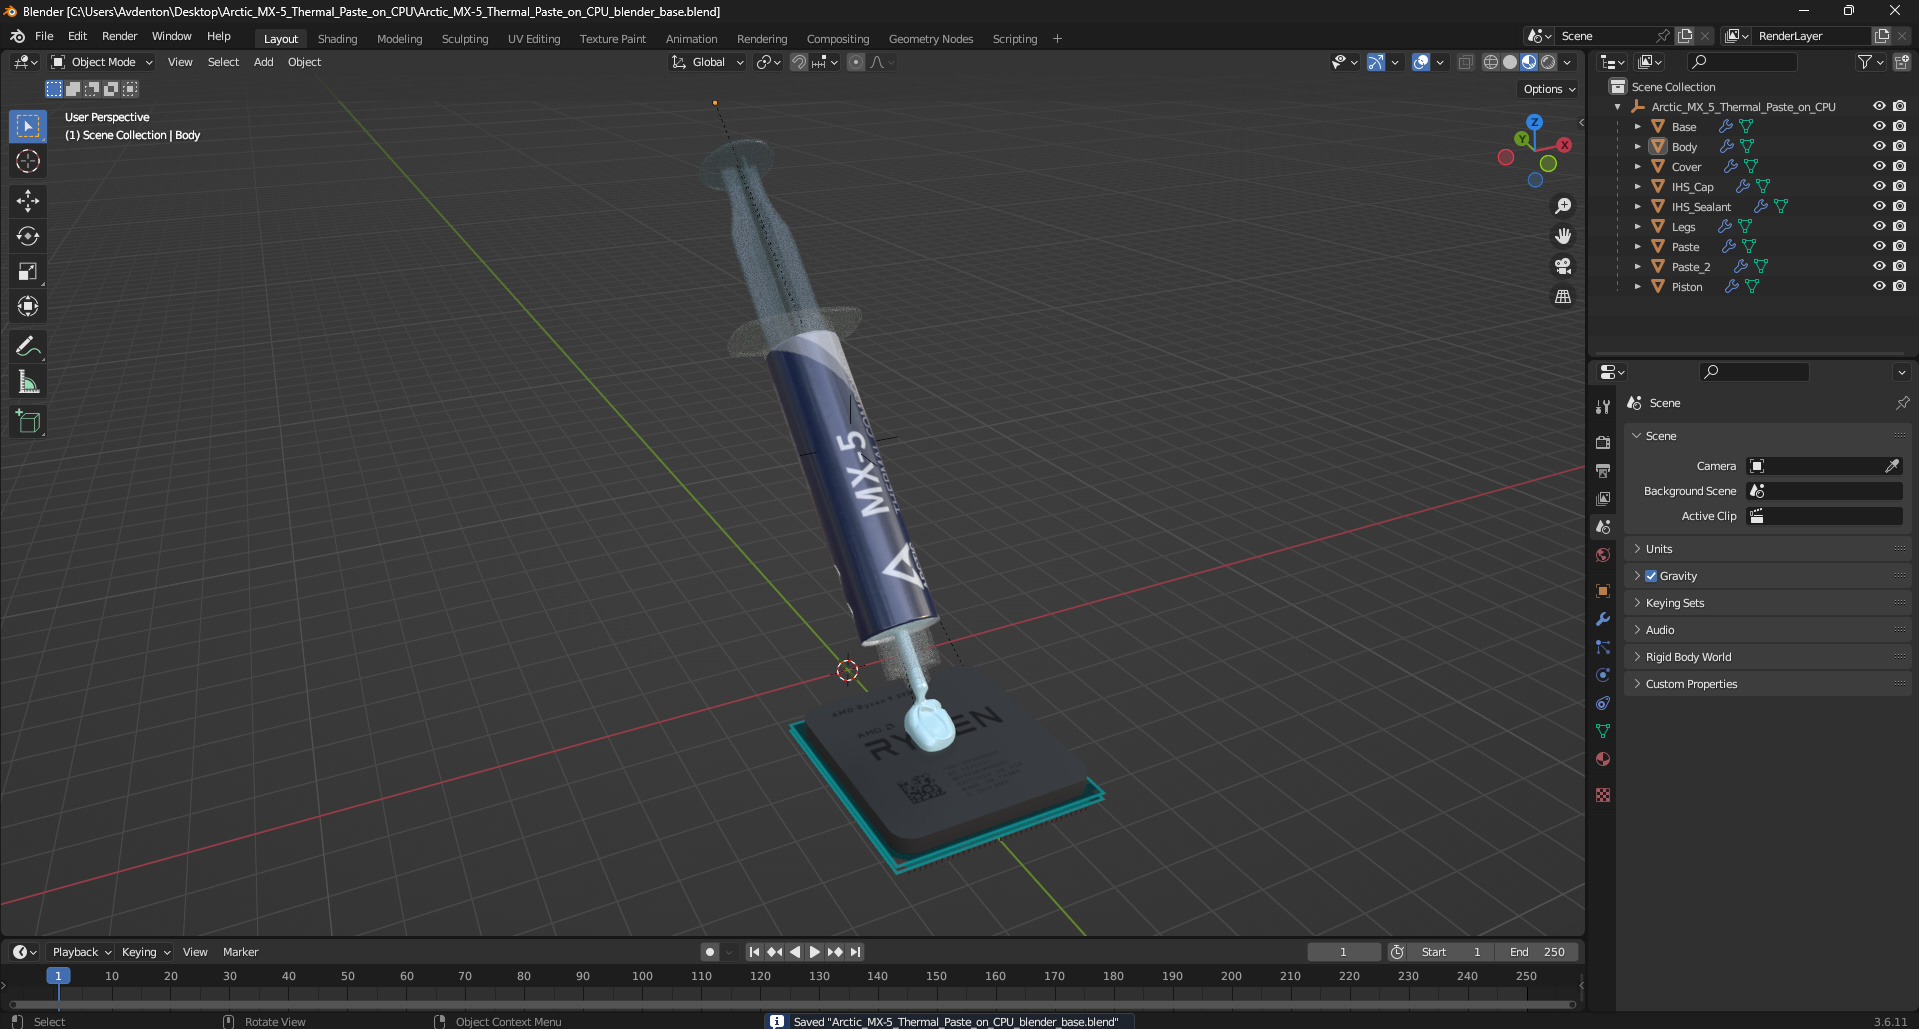Click the current frame number field
The height and width of the screenshot is (1029, 1919).
1343,952
